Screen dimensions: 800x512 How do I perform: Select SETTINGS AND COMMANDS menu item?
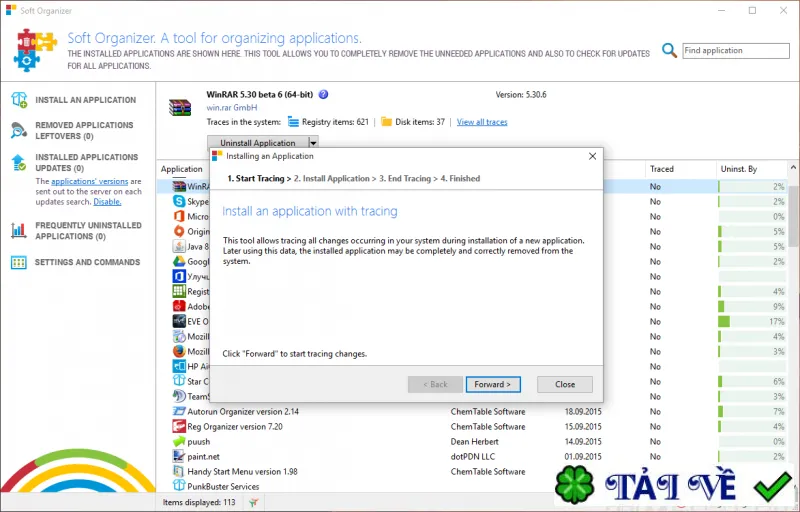[87, 262]
